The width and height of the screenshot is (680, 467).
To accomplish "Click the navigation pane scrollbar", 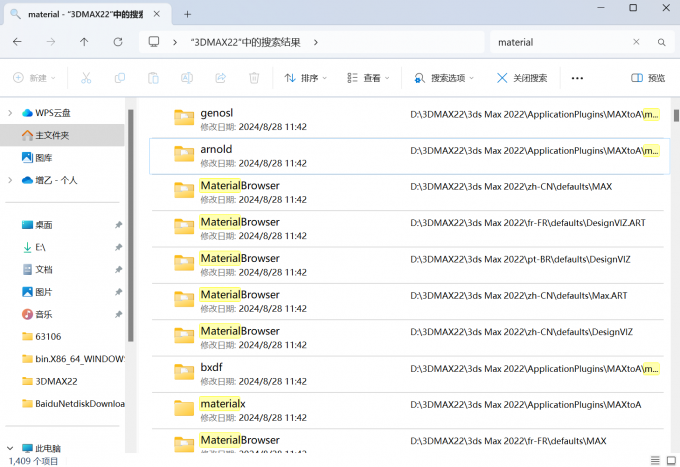I will pyautogui.click(x=131, y=225).
